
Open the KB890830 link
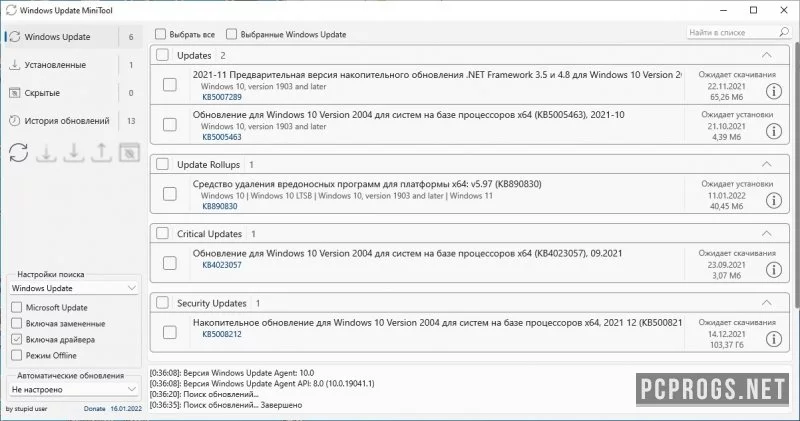[x=220, y=206]
